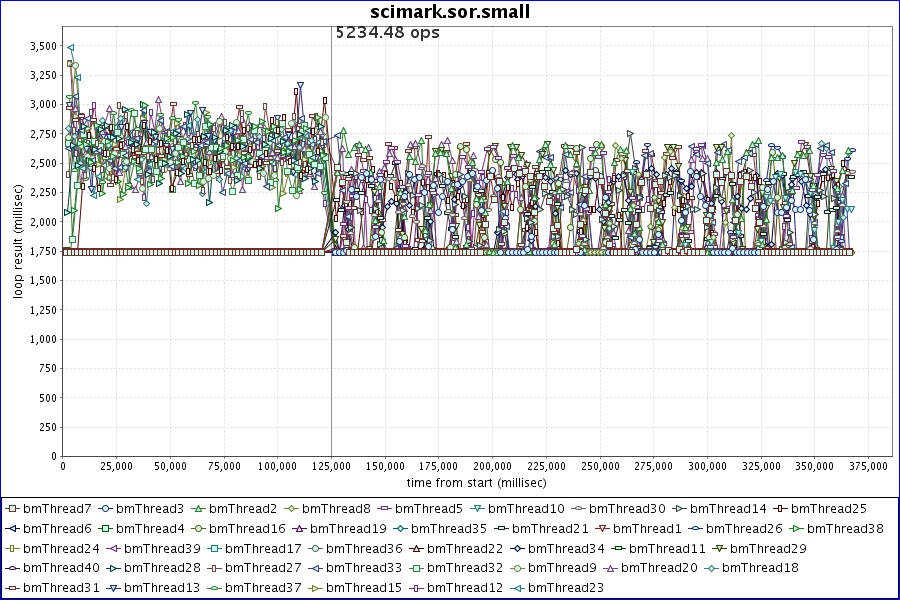
Task: Select the bmThread23 legend entry
Action: (566, 588)
